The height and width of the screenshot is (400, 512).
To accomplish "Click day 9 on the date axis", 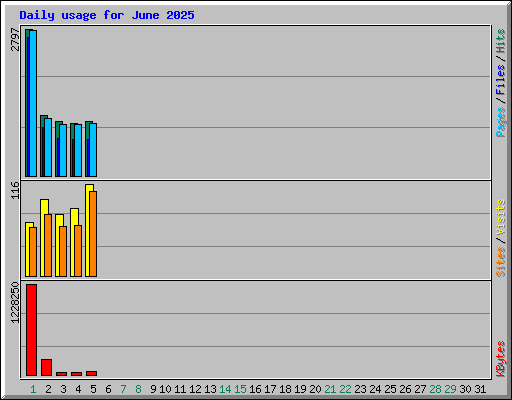I will pos(153,389).
